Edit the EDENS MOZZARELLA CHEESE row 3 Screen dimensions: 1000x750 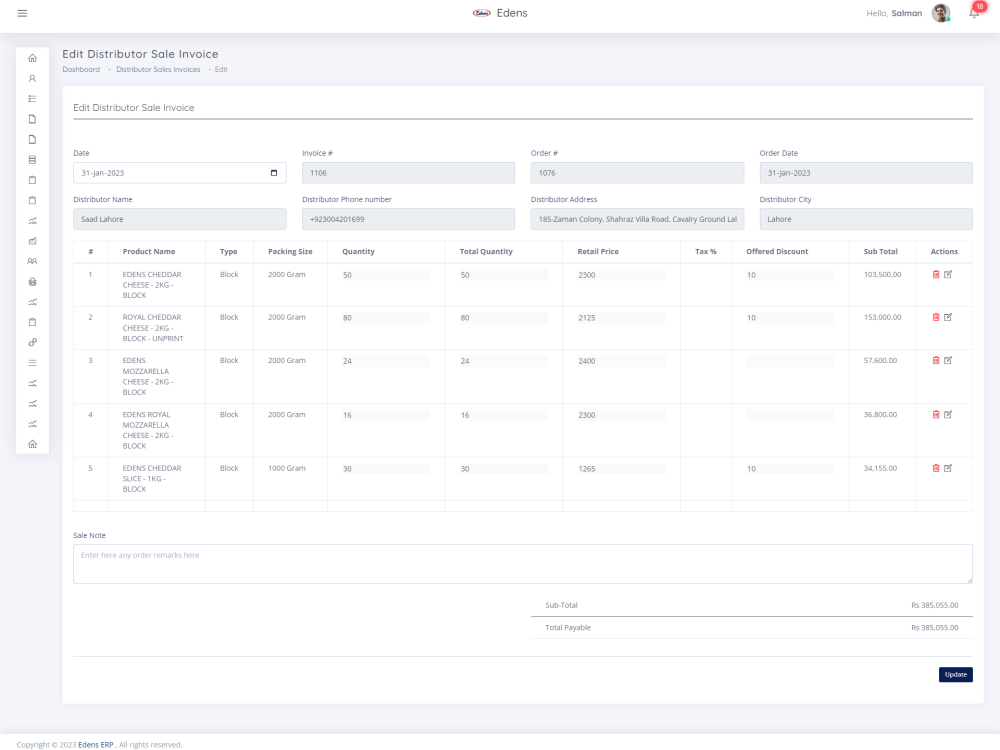tap(948, 360)
